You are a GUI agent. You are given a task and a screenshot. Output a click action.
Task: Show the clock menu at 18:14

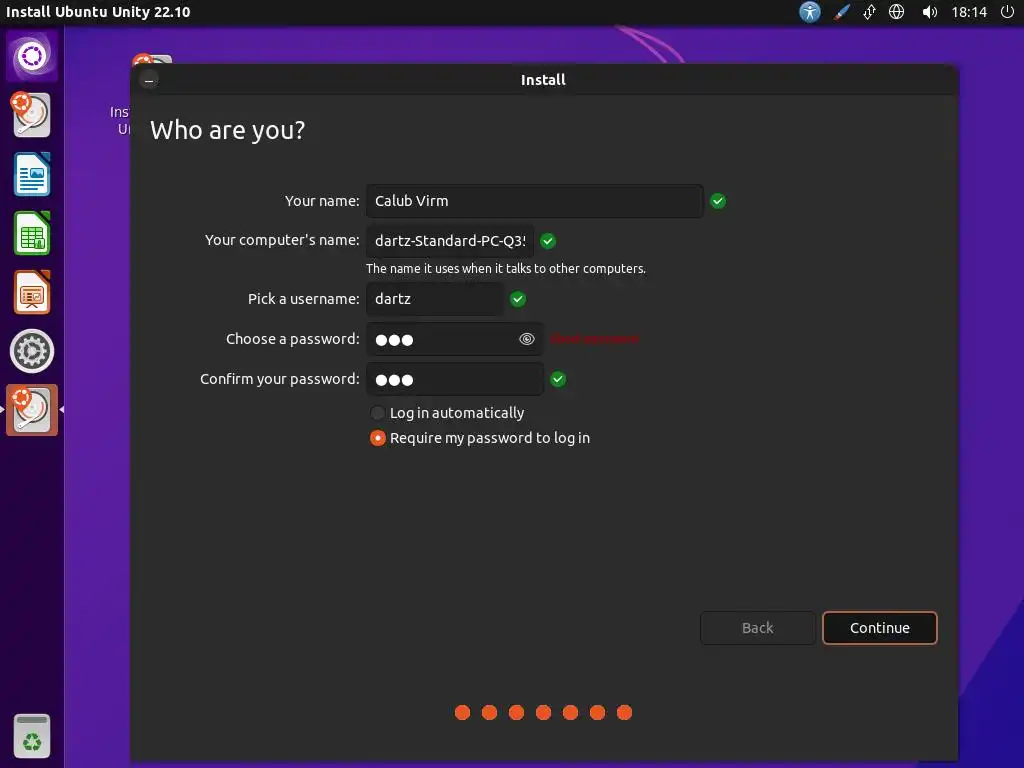[969, 12]
